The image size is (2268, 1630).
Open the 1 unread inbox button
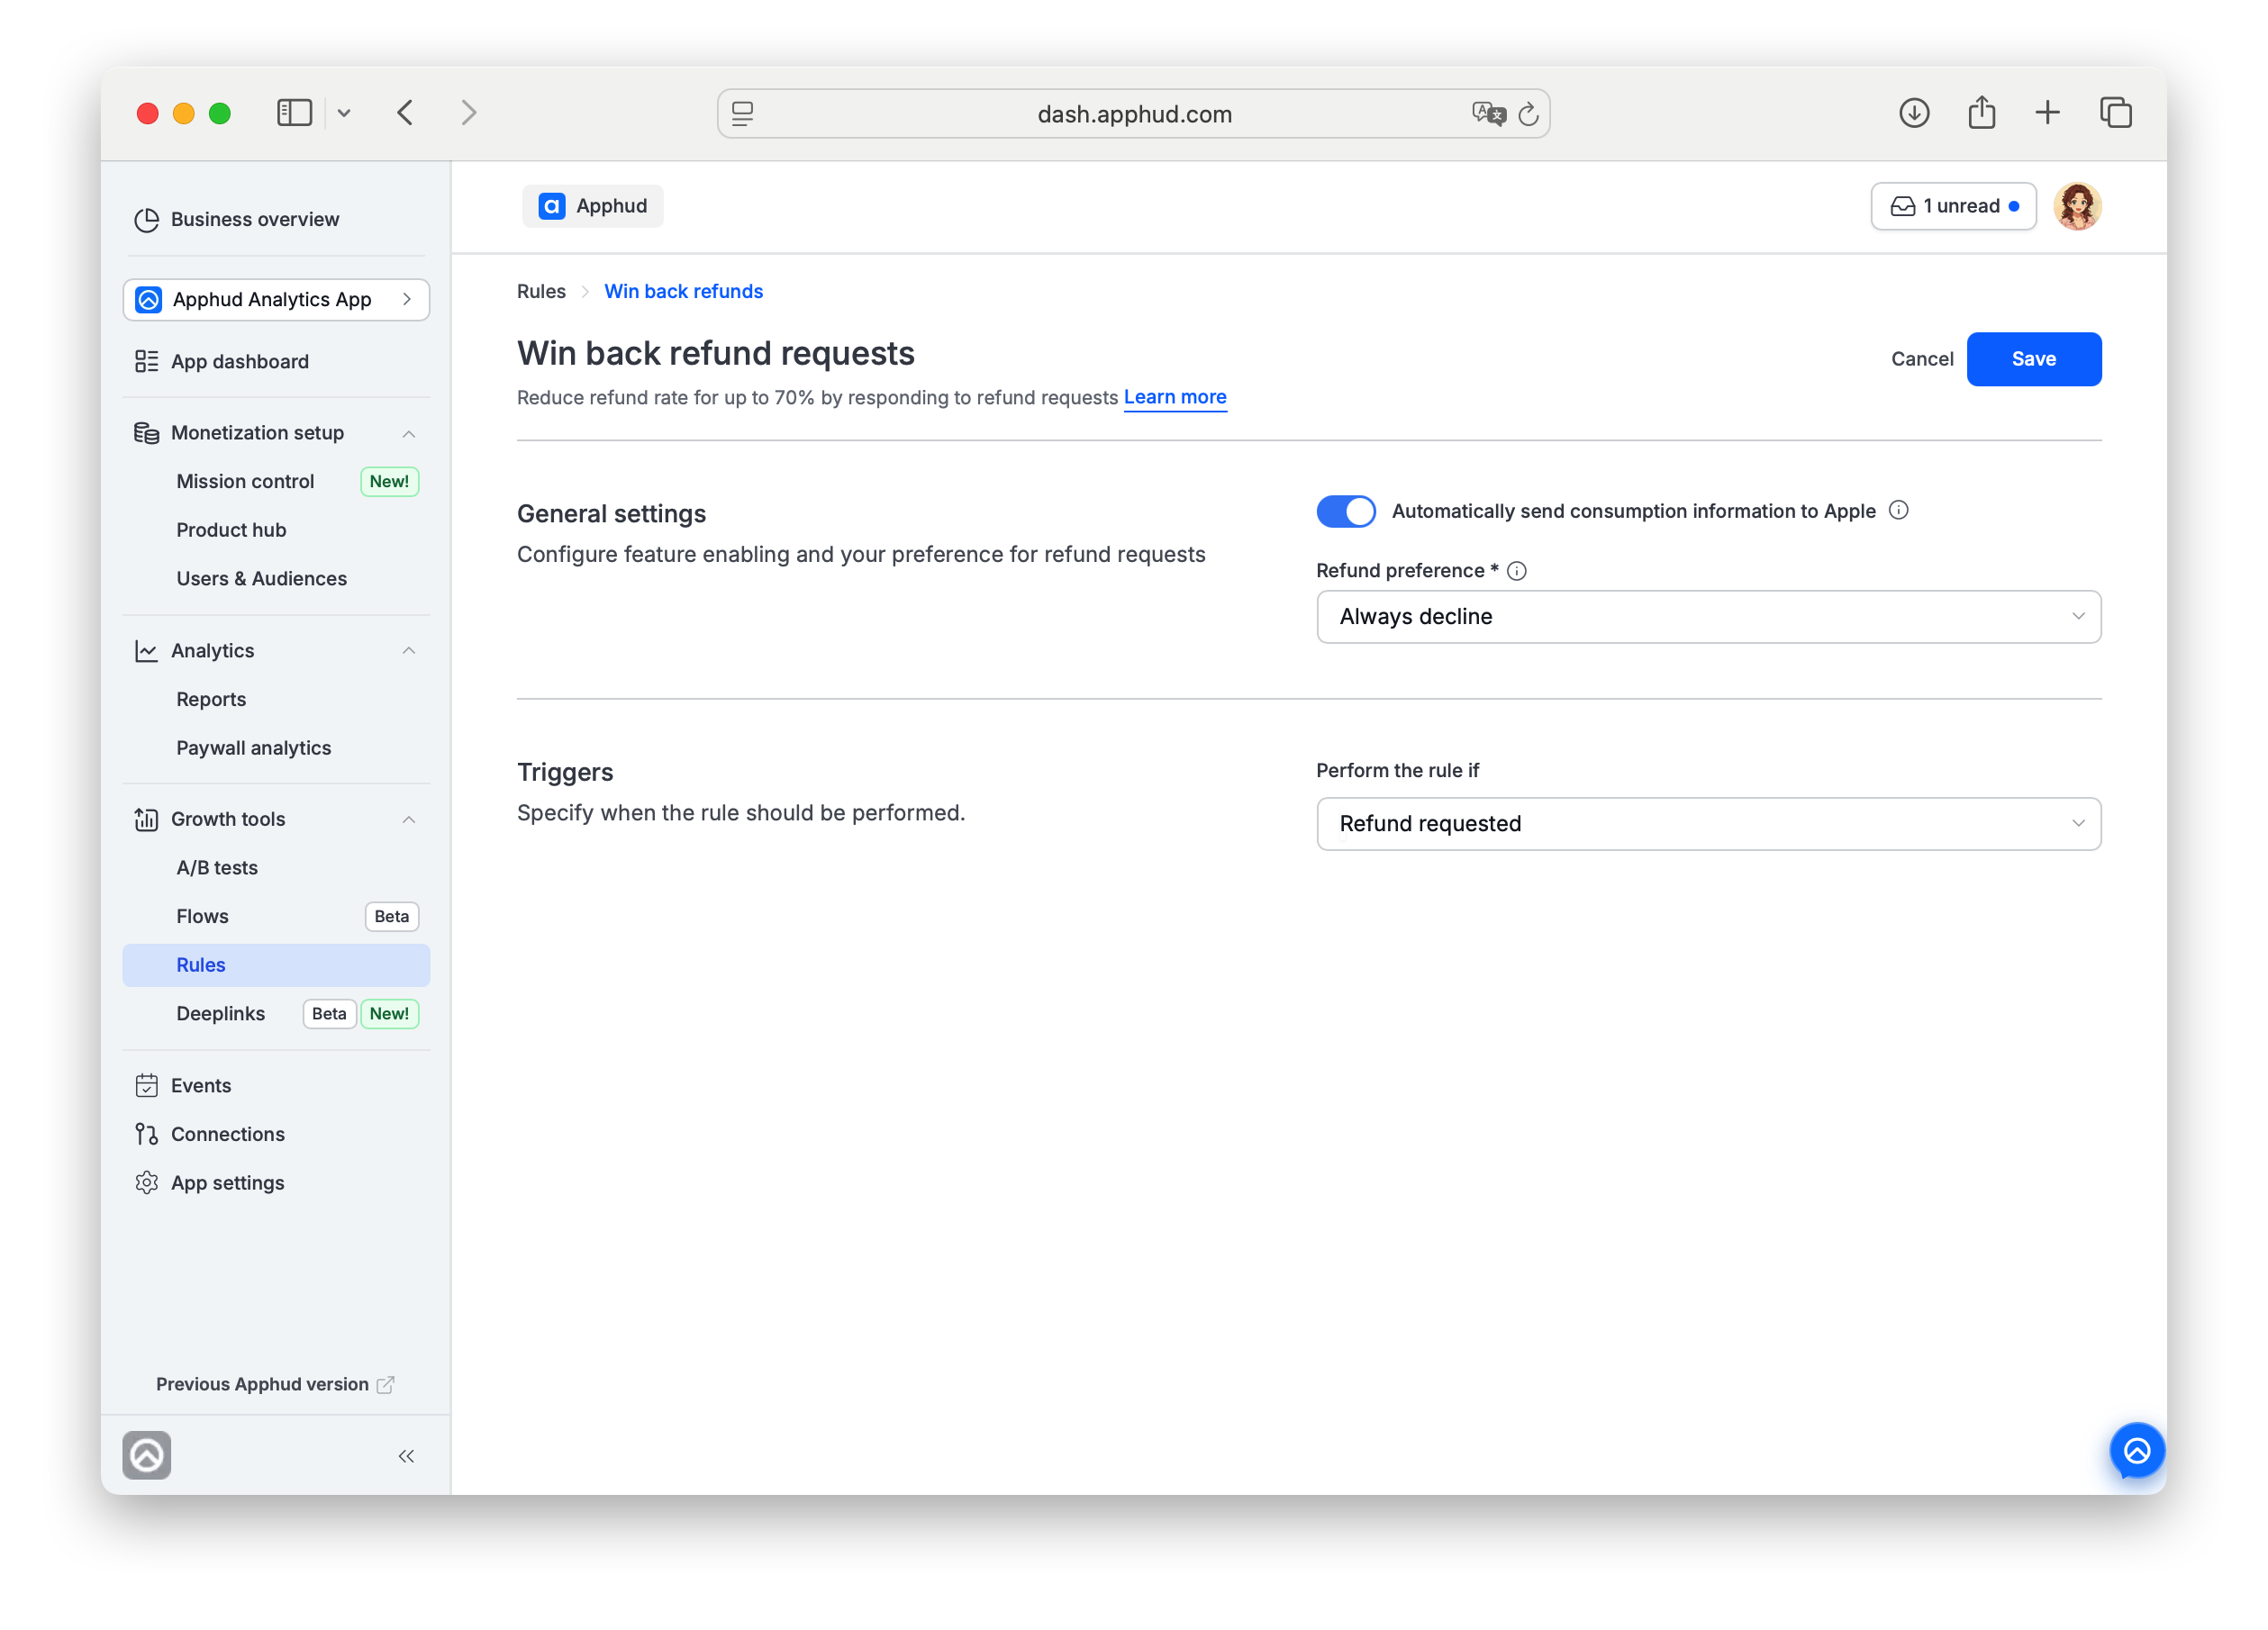(x=1953, y=206)
